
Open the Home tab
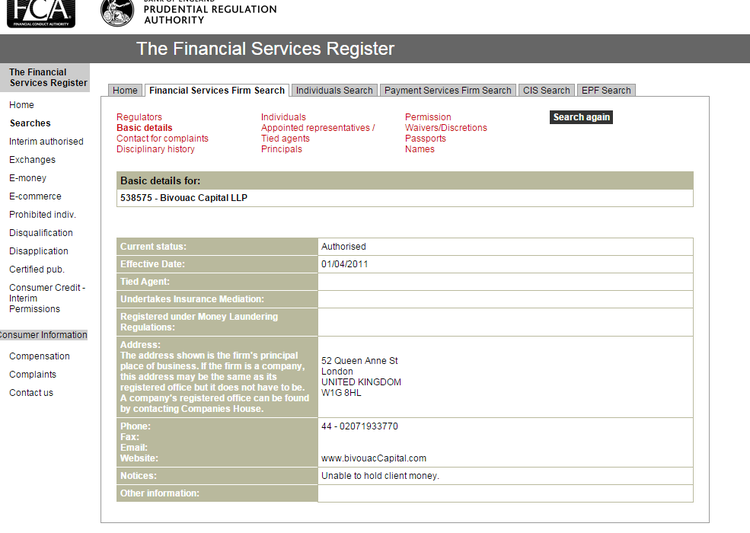point(125,90)
